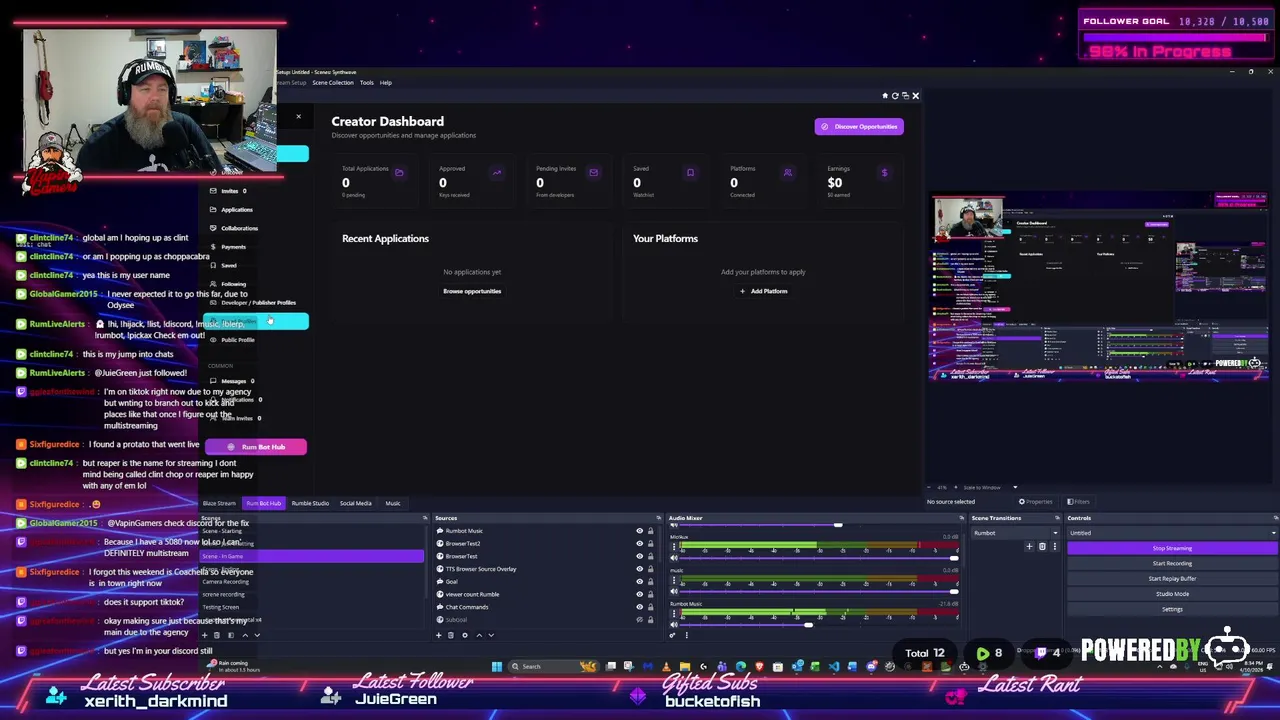Open the Rumbot scene transition dropdown
1280x720 pixels.
(1015, 533)
